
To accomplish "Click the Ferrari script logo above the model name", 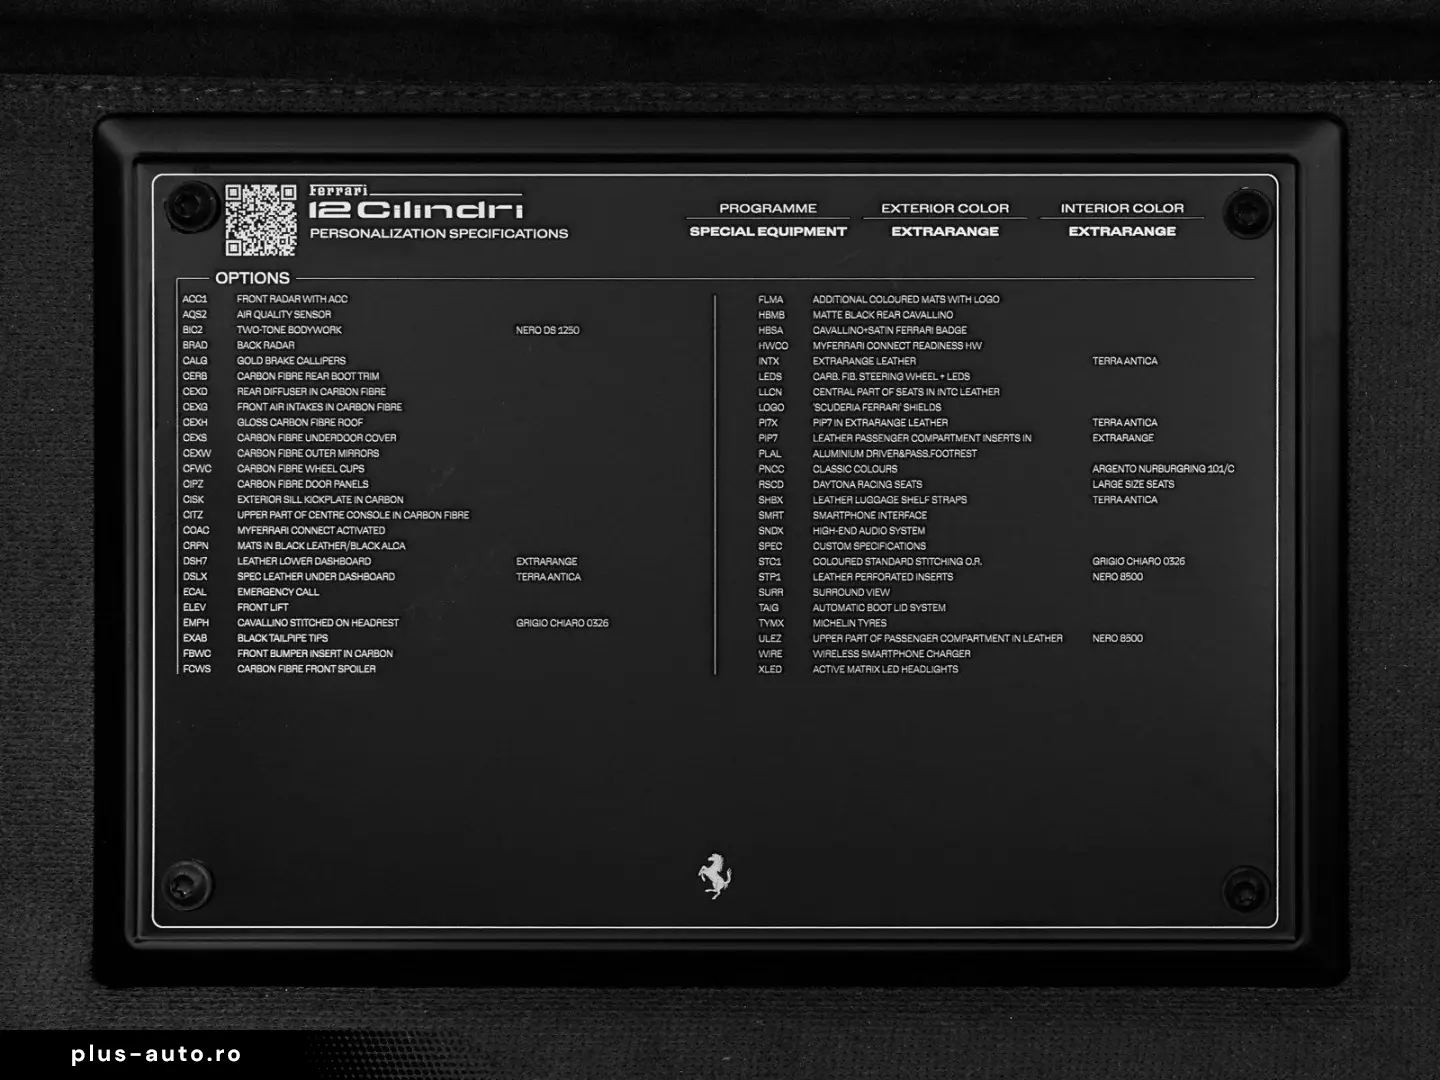I will coord(339,190).
